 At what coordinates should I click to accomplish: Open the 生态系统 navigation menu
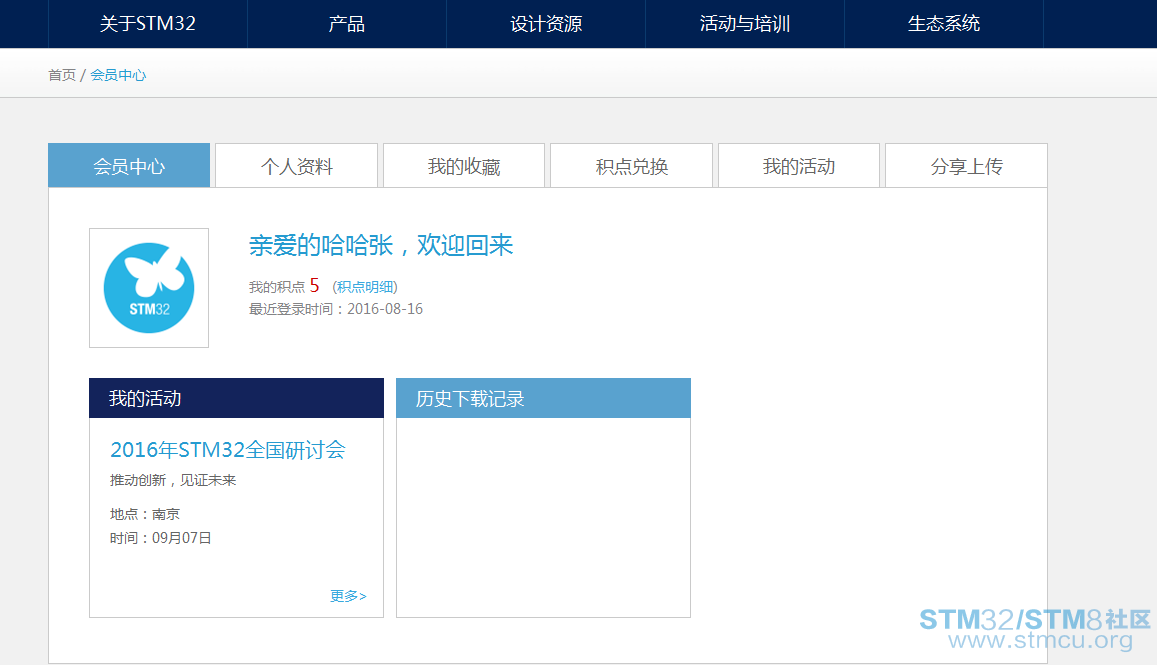tap(944, 24)
